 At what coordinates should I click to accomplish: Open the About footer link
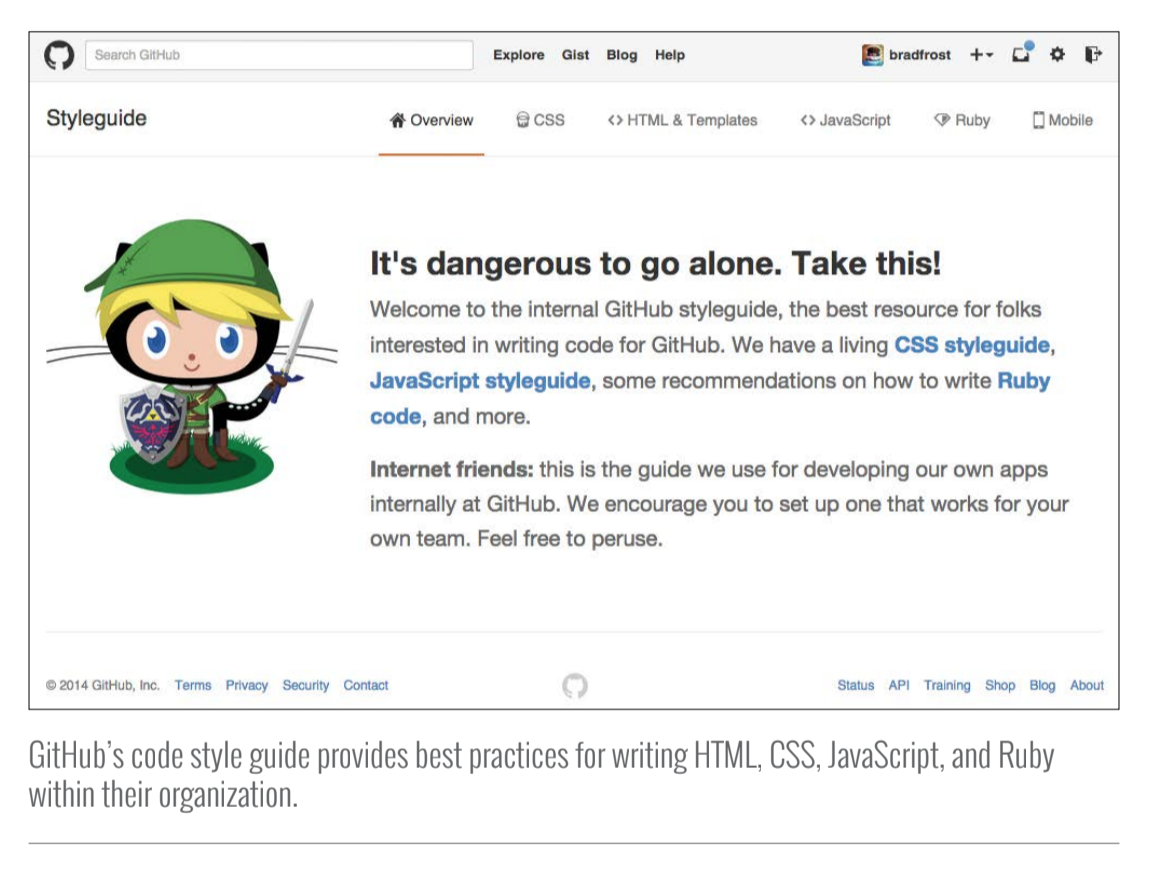(x=1086, y=685)
